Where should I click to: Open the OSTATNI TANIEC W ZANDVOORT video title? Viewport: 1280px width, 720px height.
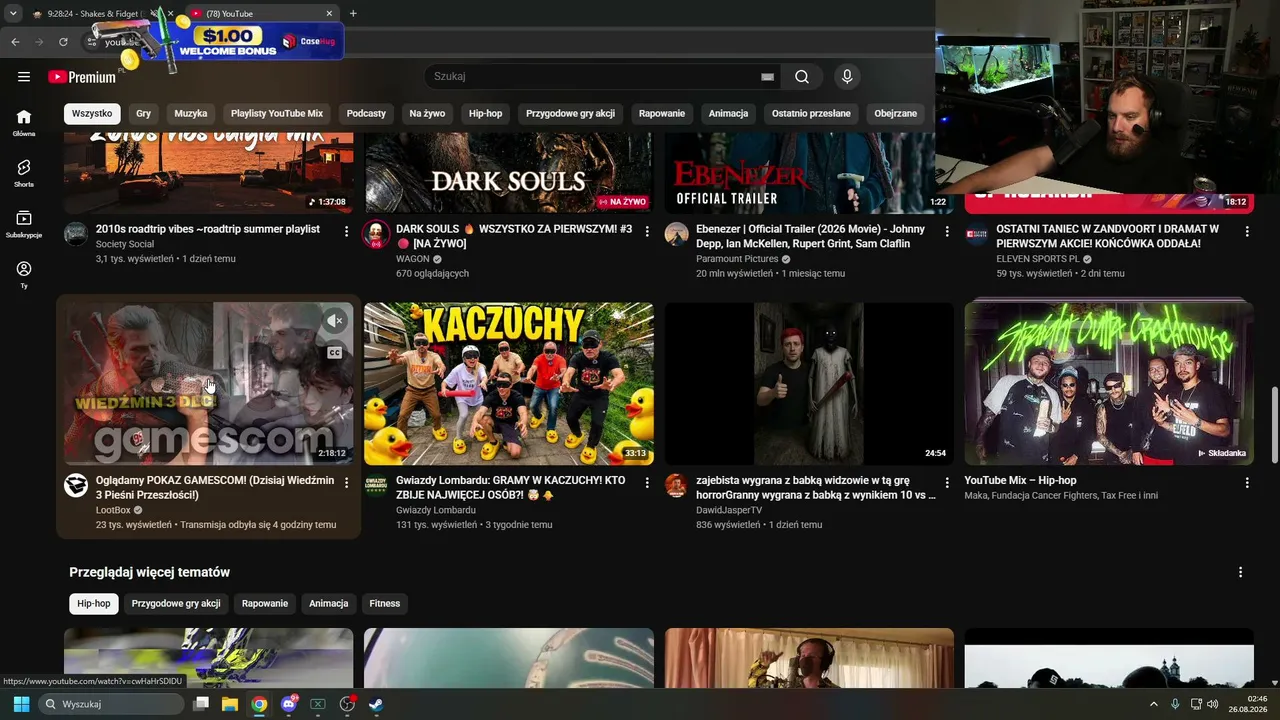1108,236
